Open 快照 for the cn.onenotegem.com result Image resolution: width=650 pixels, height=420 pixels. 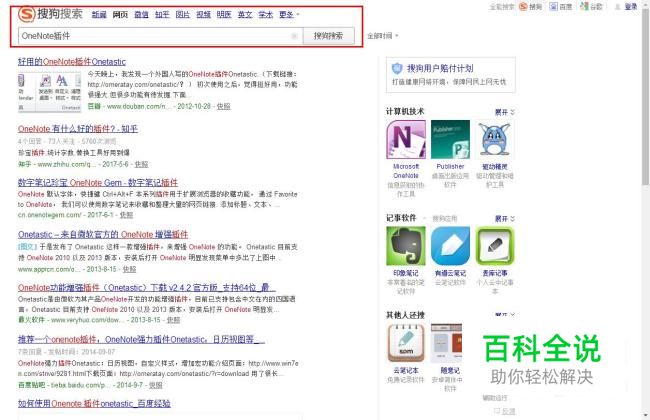point(126,215)
